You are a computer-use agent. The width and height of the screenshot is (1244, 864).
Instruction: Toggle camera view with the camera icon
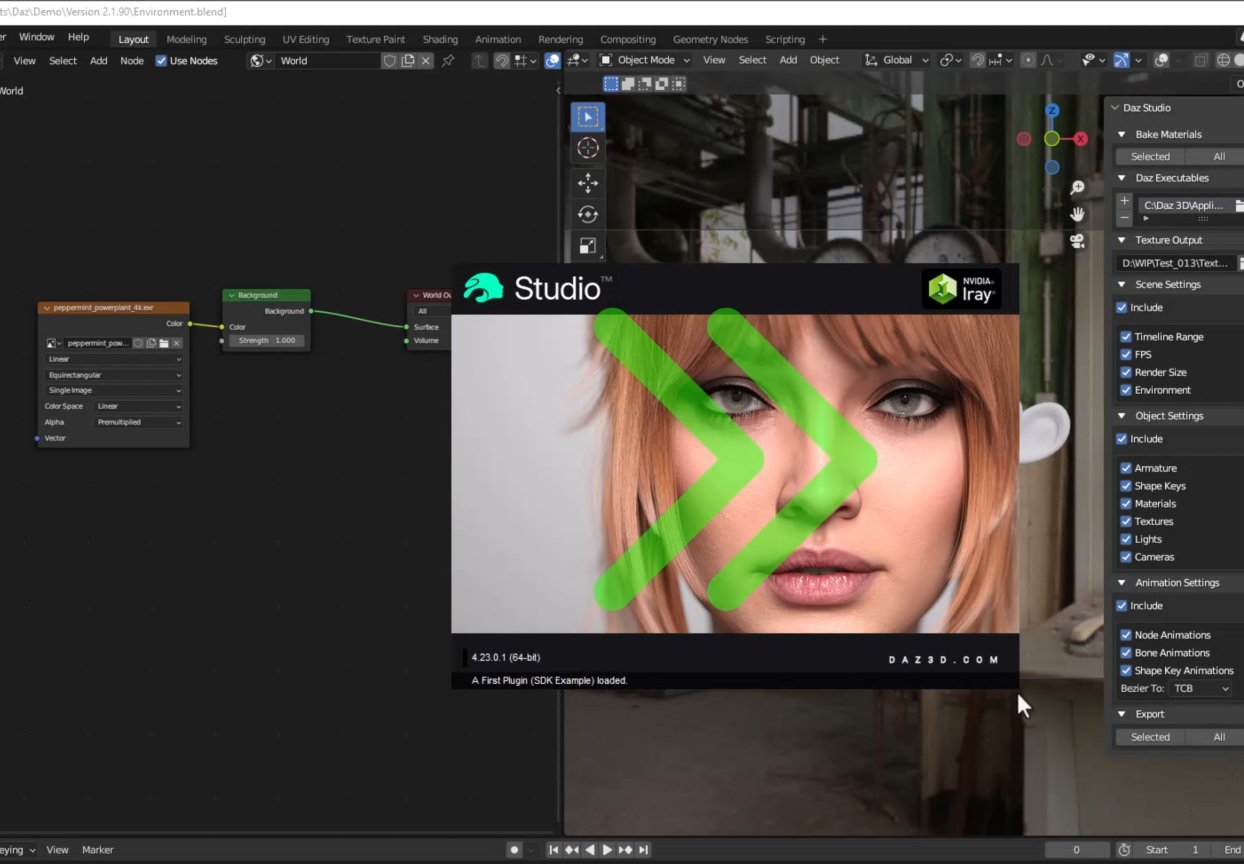(x=1078, y=241)
